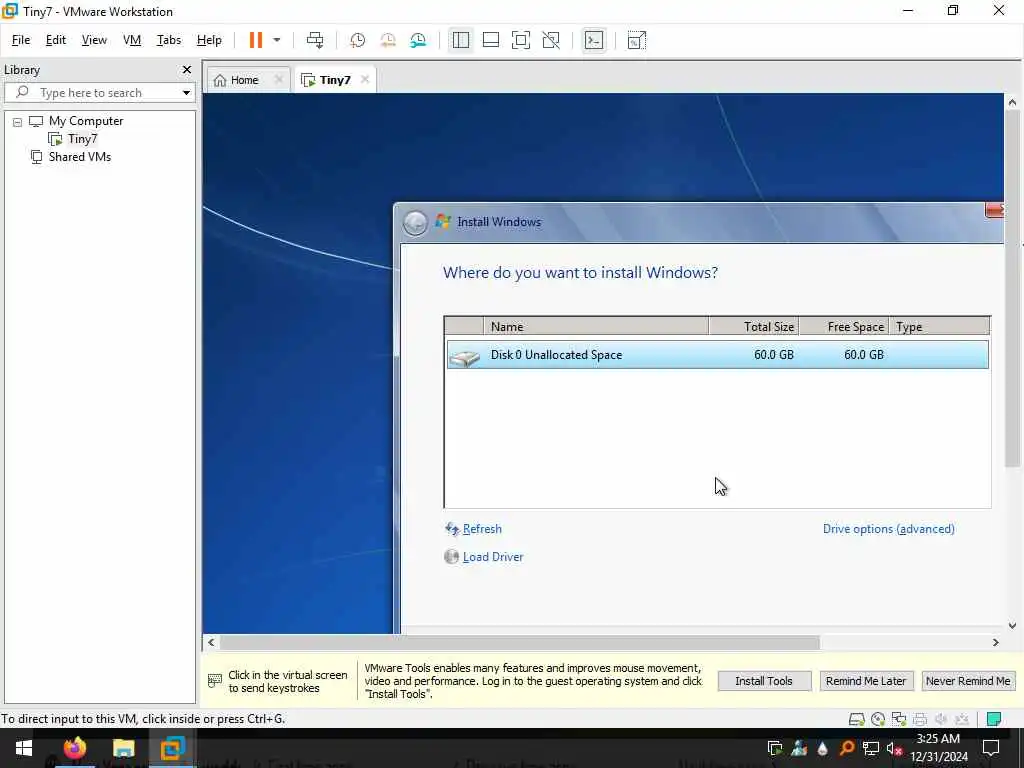Open the Tabs menu

[x=168, y=40]
